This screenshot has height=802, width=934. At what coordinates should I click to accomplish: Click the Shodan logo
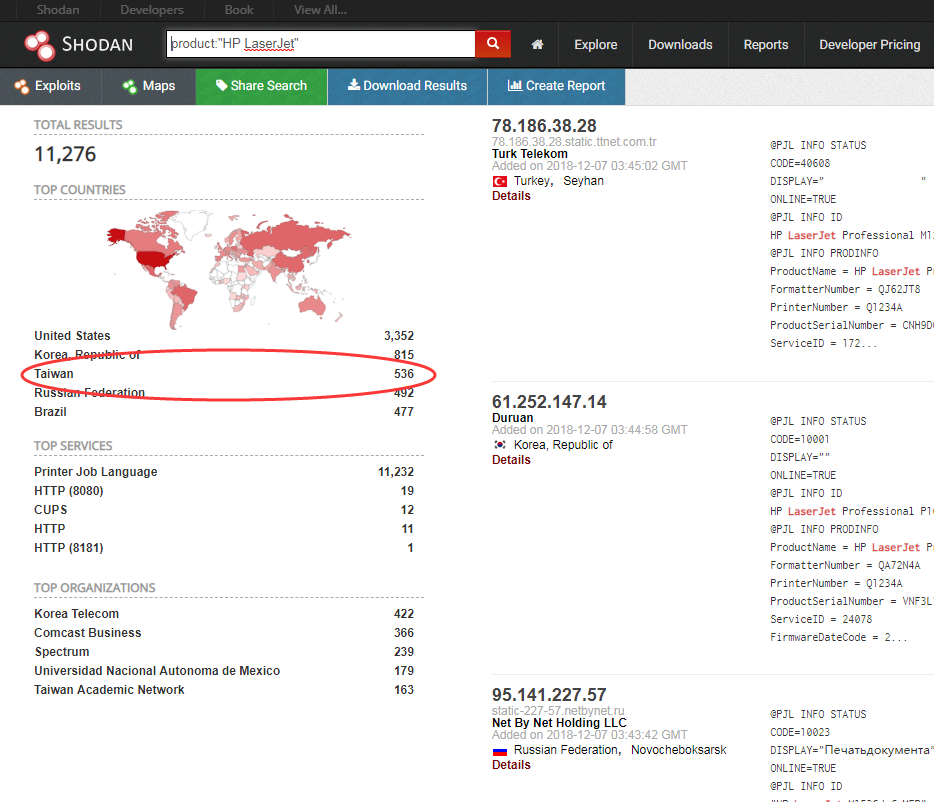tap(78, 45)
